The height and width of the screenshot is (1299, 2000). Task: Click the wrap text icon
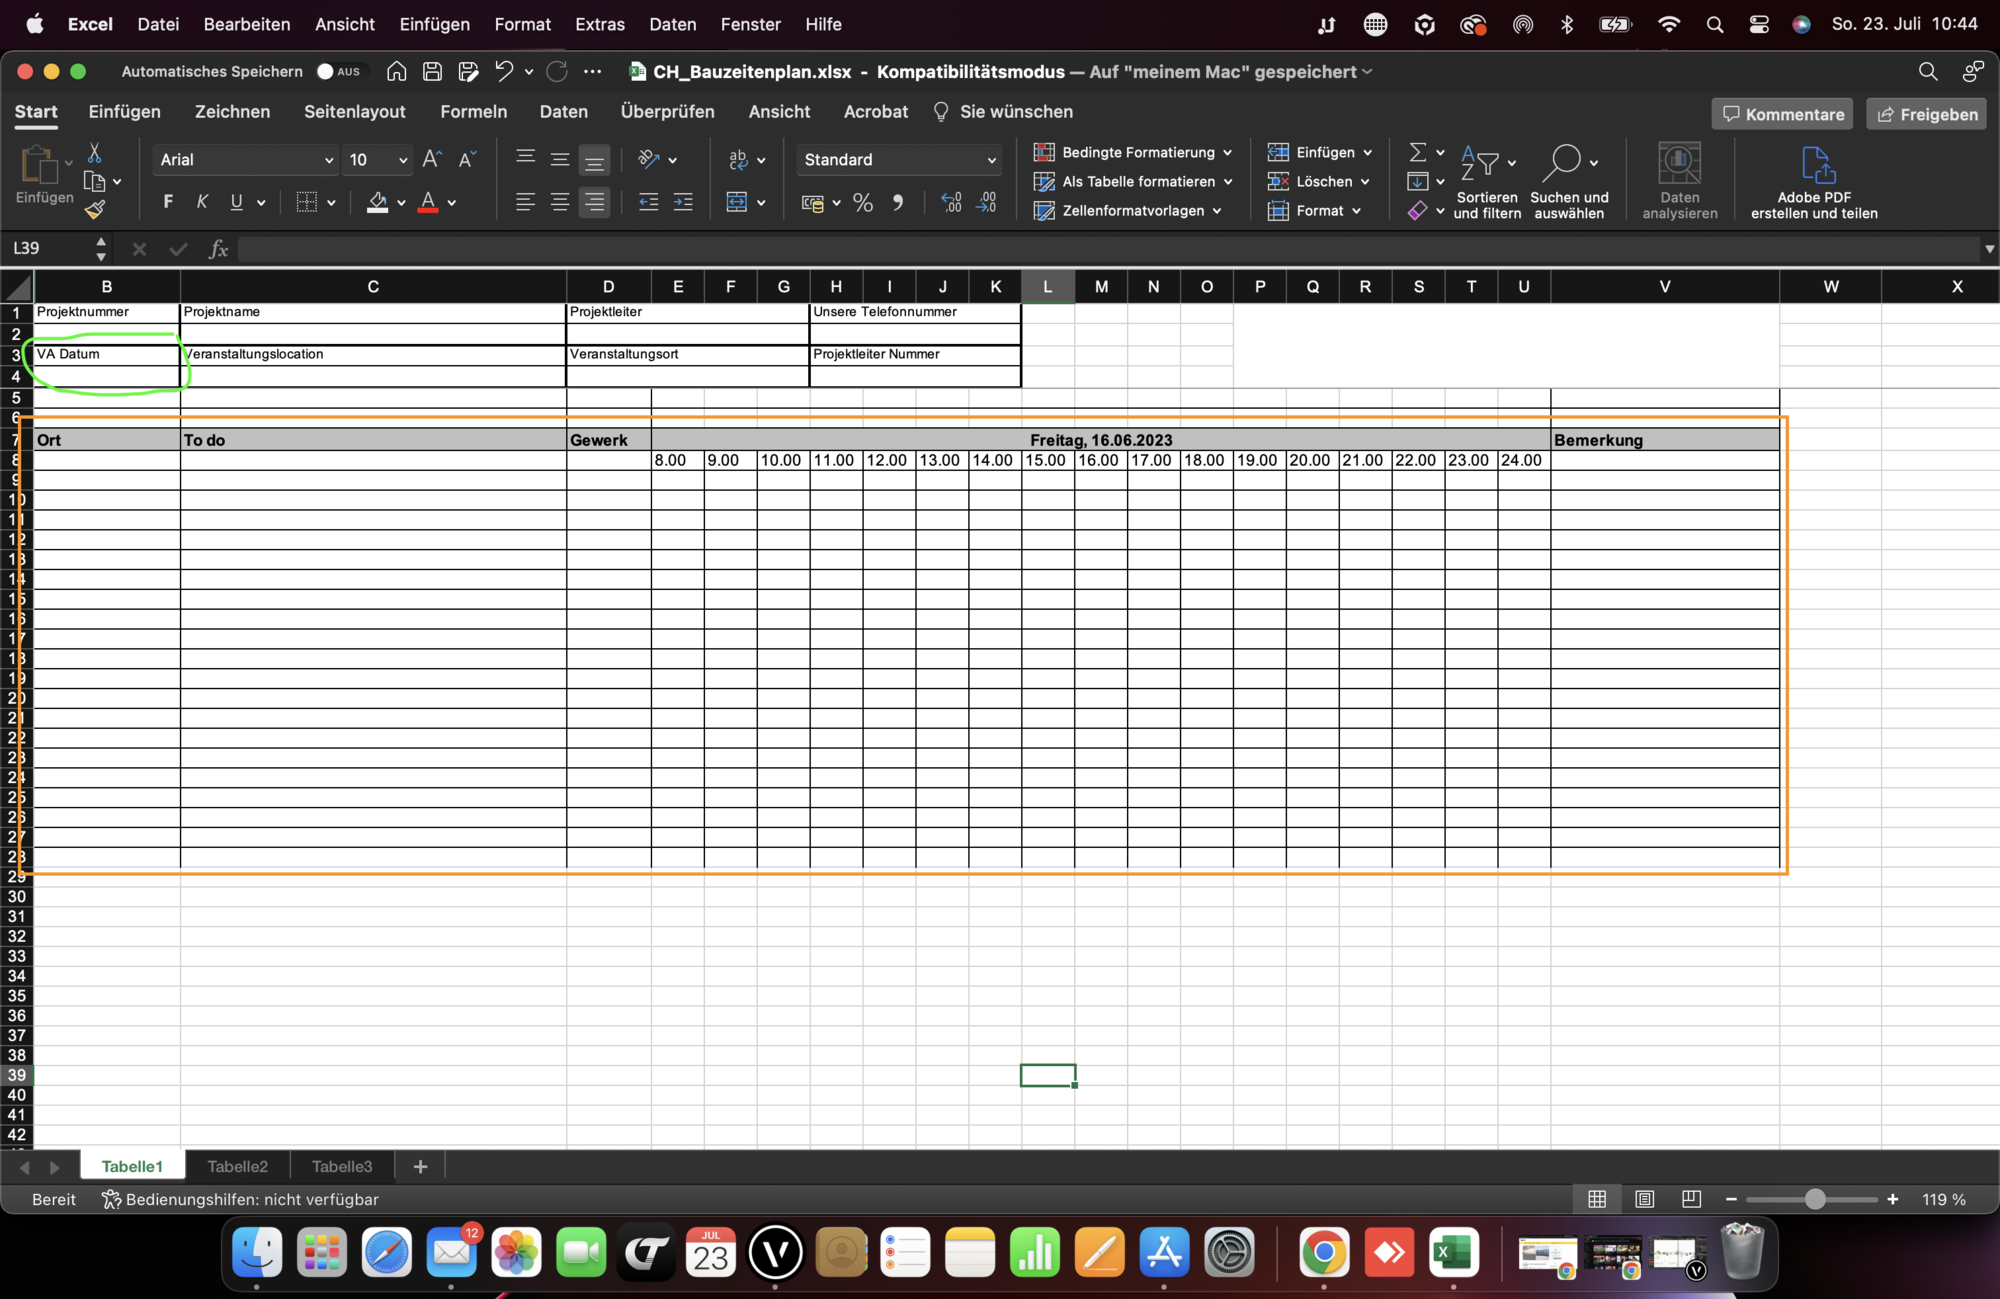738,159
